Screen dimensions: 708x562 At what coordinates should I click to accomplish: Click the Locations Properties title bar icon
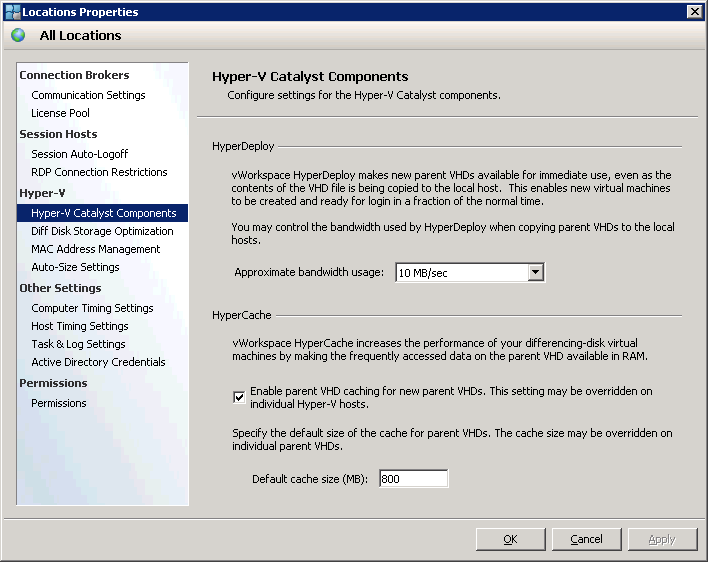tap(12, 12)
